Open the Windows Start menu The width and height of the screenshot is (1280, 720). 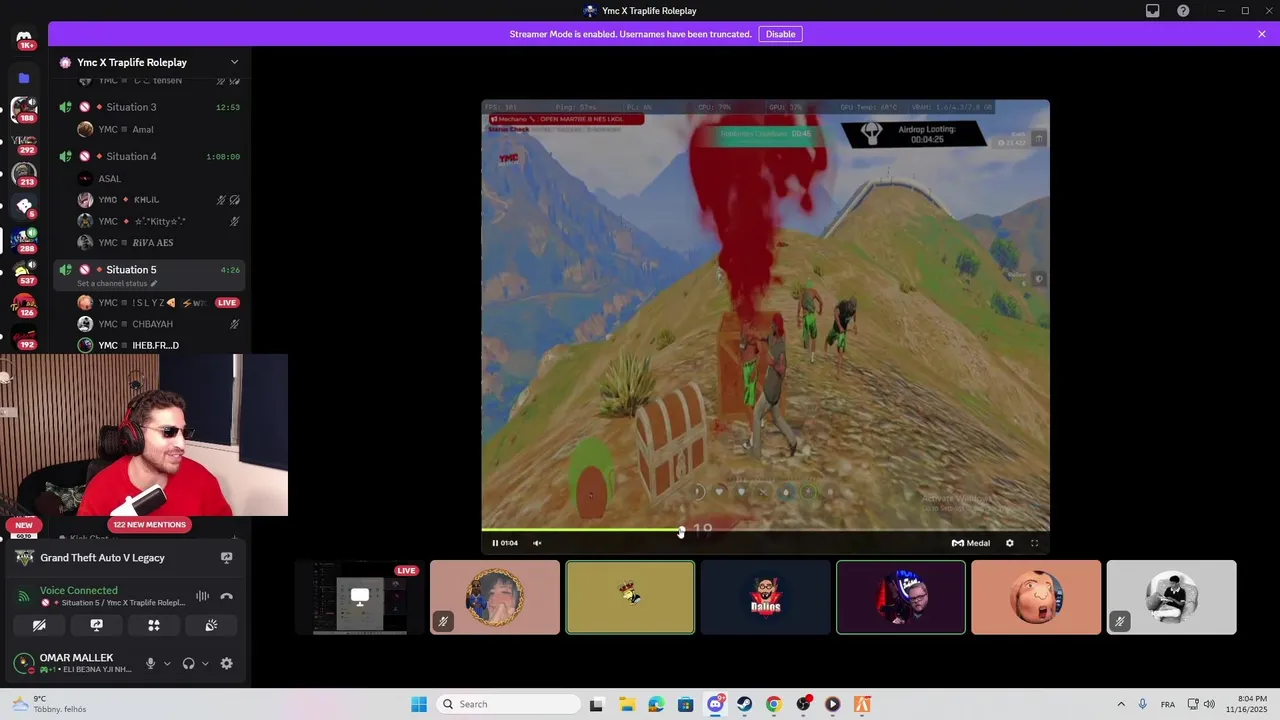419,704
